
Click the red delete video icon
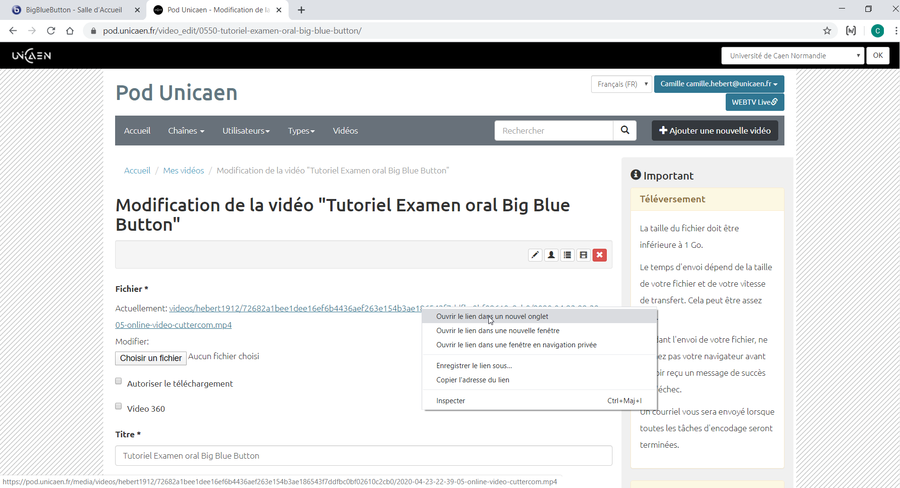[599, 255]
